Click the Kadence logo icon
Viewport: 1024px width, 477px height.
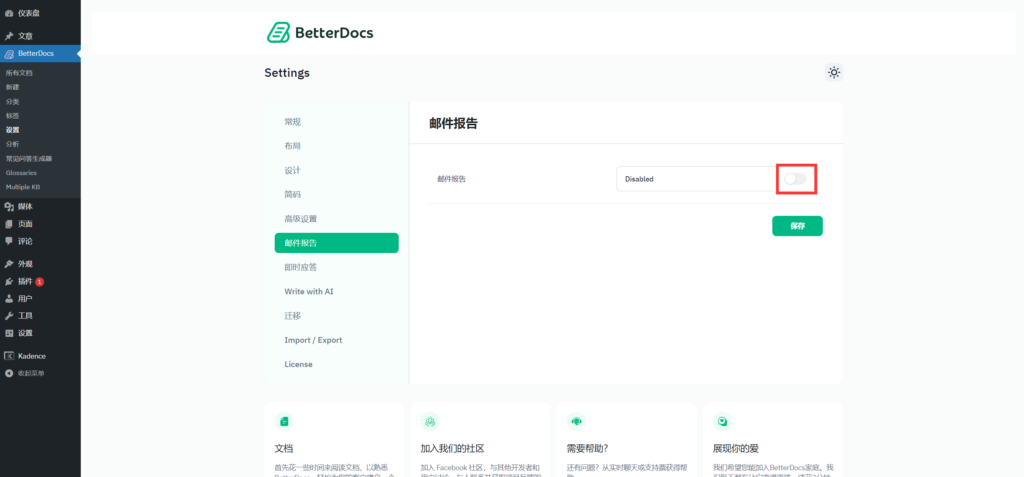click(9, 356)
